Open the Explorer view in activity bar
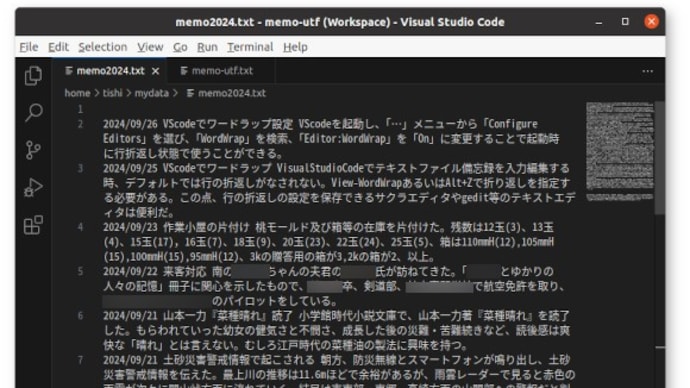This screenshot has width=690, height=388. (x=33, y=75)
